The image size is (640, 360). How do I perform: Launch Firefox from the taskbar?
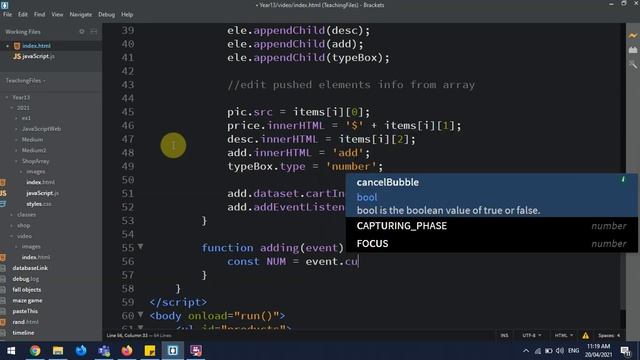click(127, 351)
